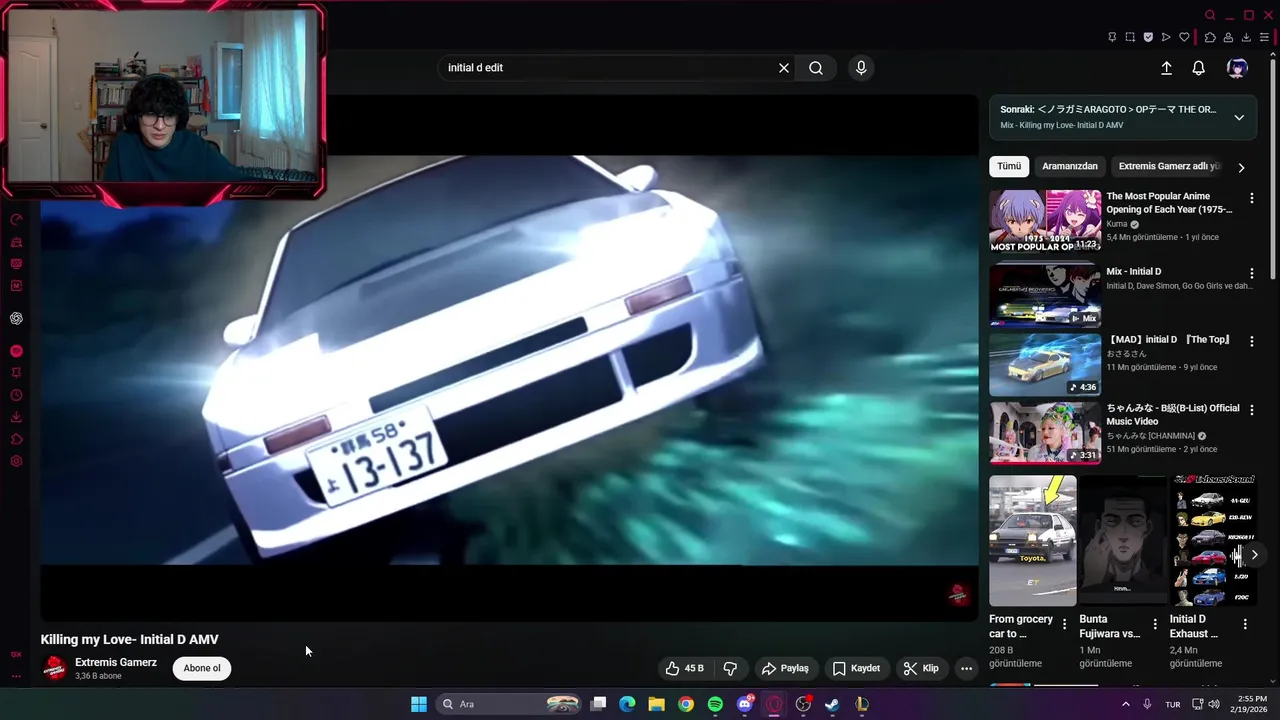The height and width of the screenshot is (720, 1280).
Task: Open Mix - Initial D thumbnail
Action: coord(1045,295)
